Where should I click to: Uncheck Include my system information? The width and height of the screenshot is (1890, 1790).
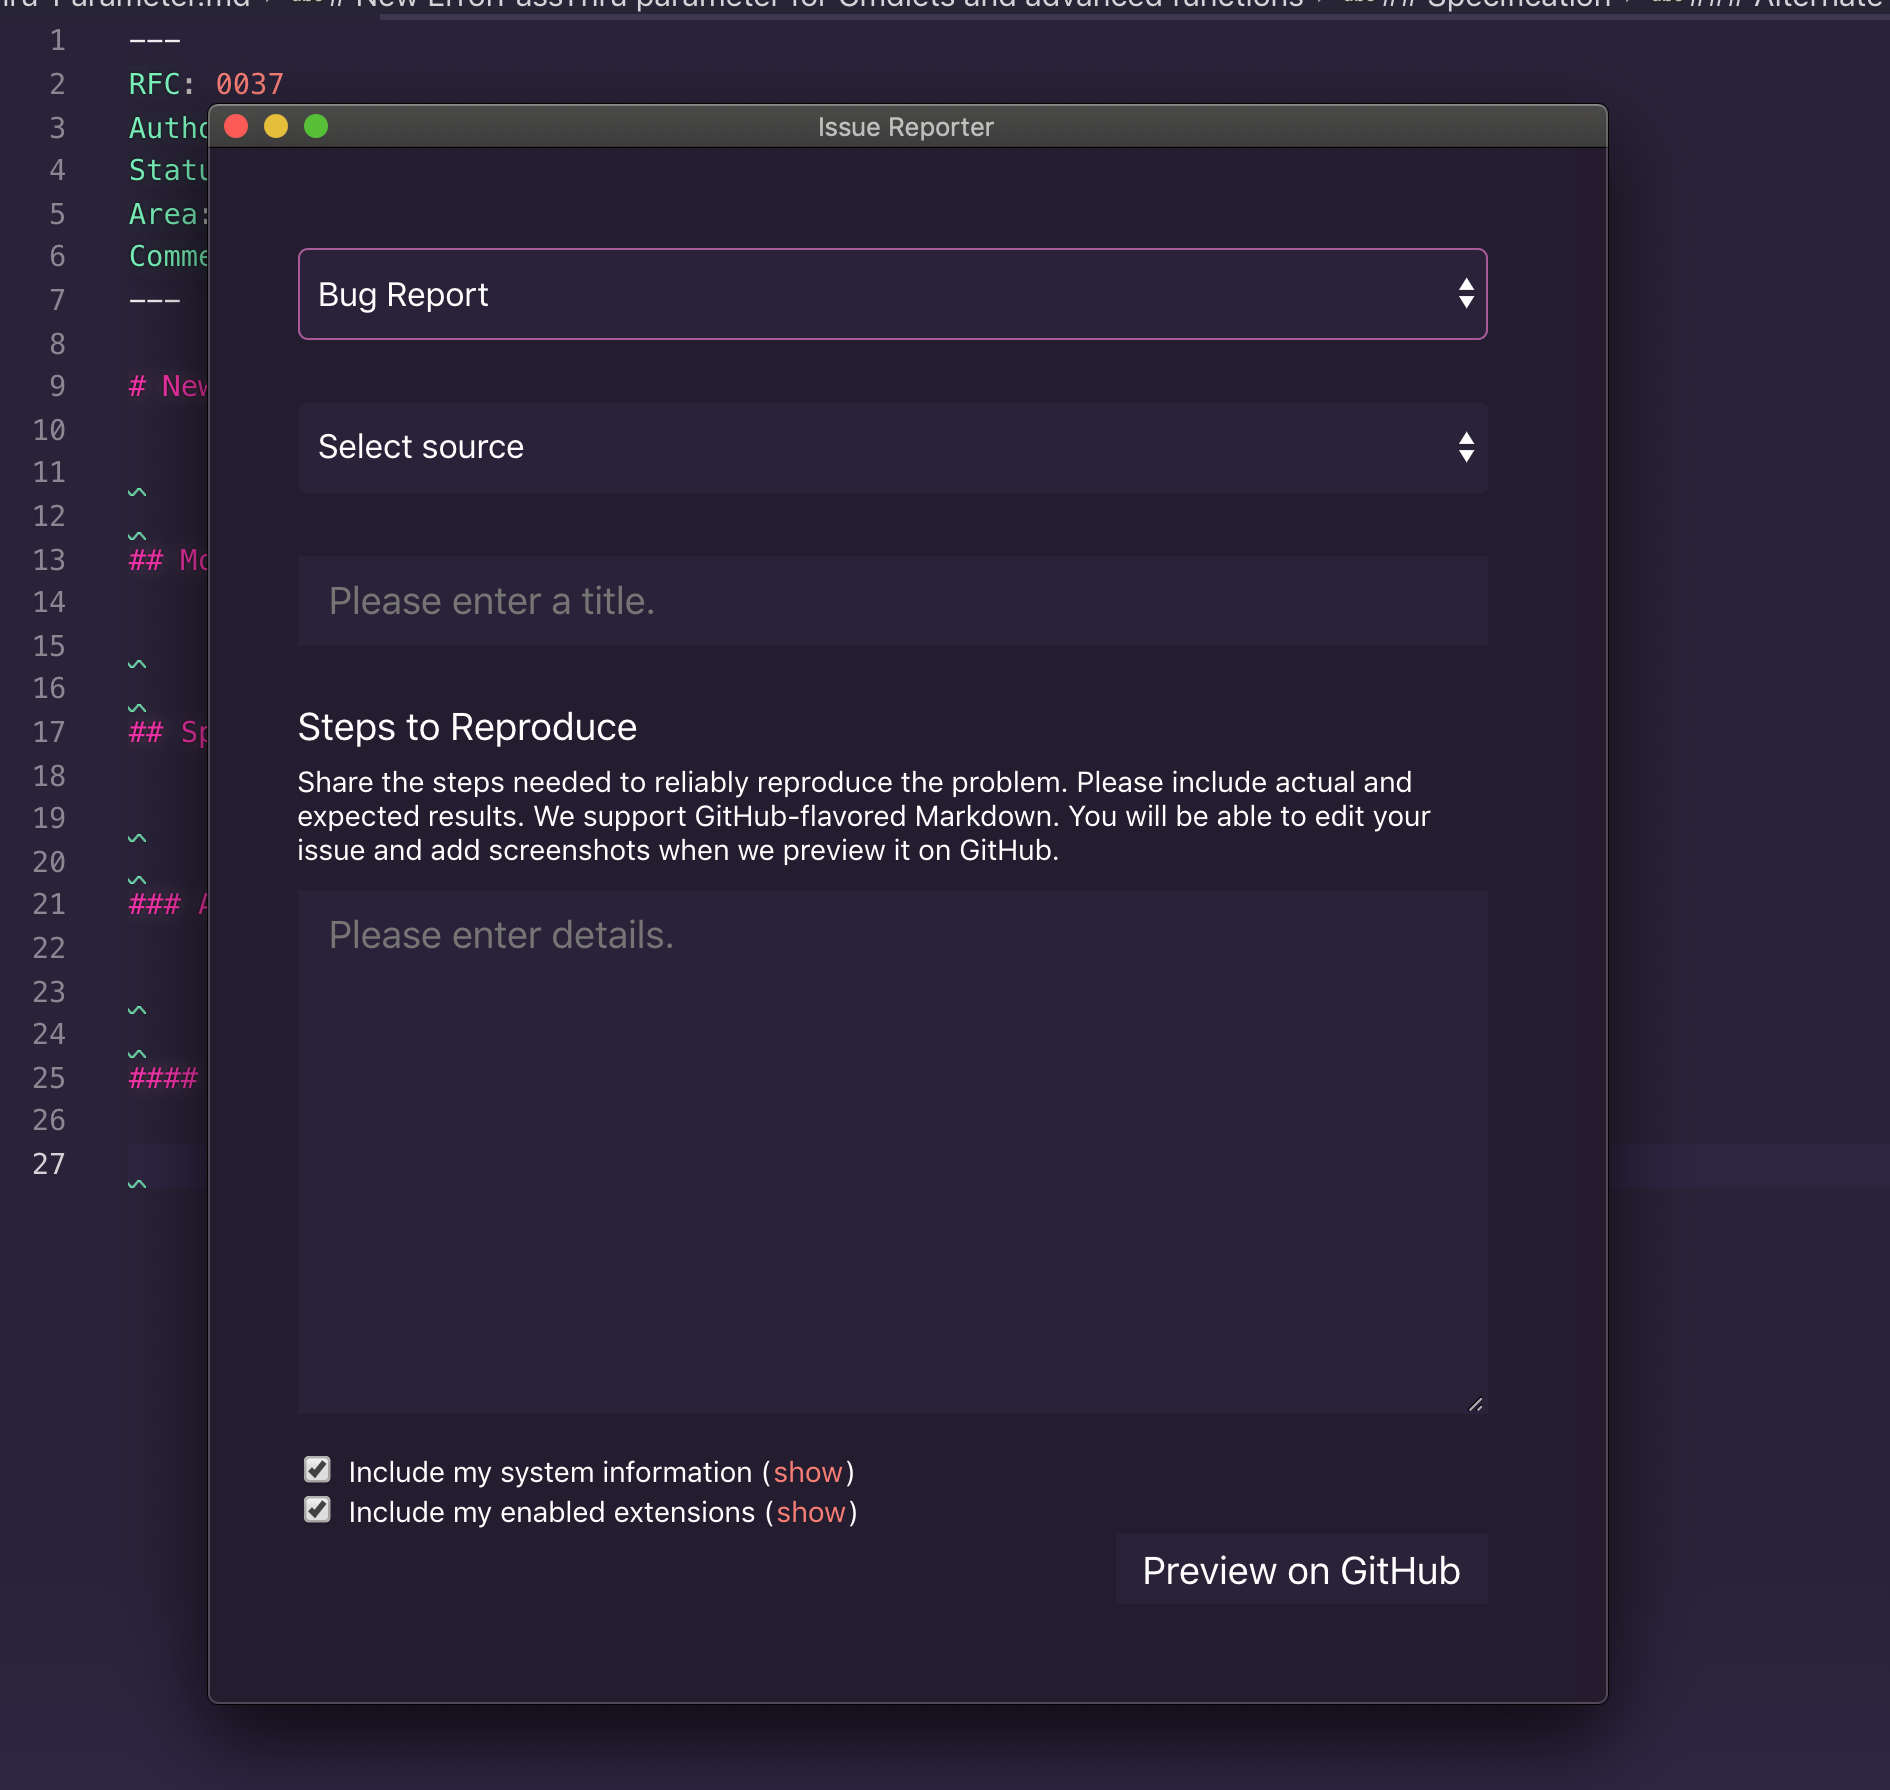pyautogui.click(x=317, y=1470)
